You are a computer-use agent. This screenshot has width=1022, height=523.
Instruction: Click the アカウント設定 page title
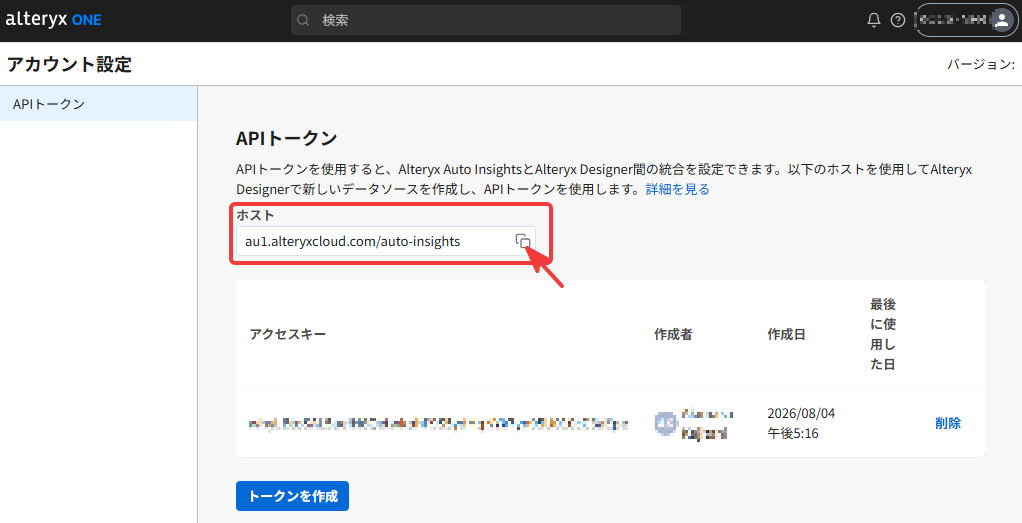[x=69, y=64]
